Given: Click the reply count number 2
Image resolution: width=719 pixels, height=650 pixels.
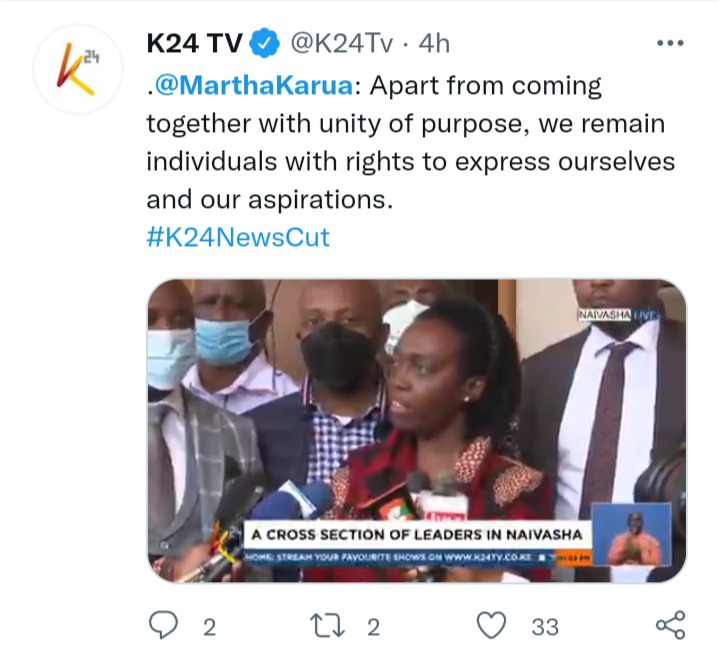Looking at the screenshot, I should 209,627.
